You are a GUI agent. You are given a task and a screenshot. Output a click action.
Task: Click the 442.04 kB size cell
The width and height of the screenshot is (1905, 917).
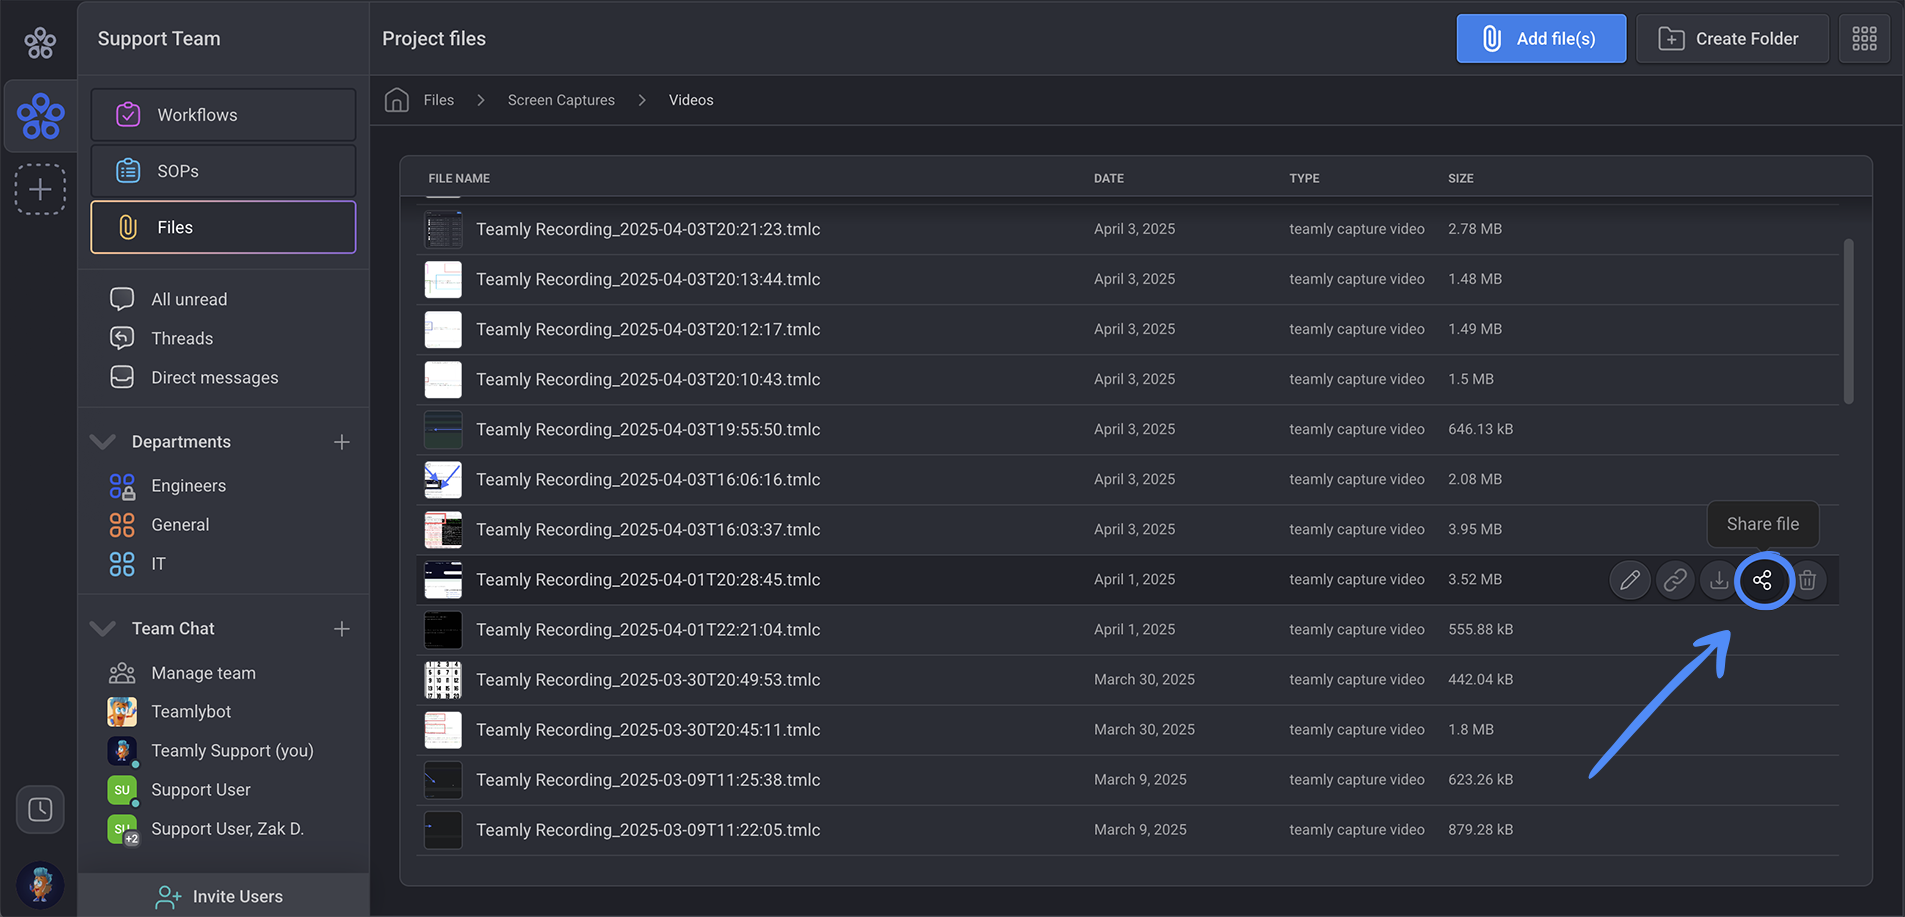pyautogui.click(x=1480, y=679)
